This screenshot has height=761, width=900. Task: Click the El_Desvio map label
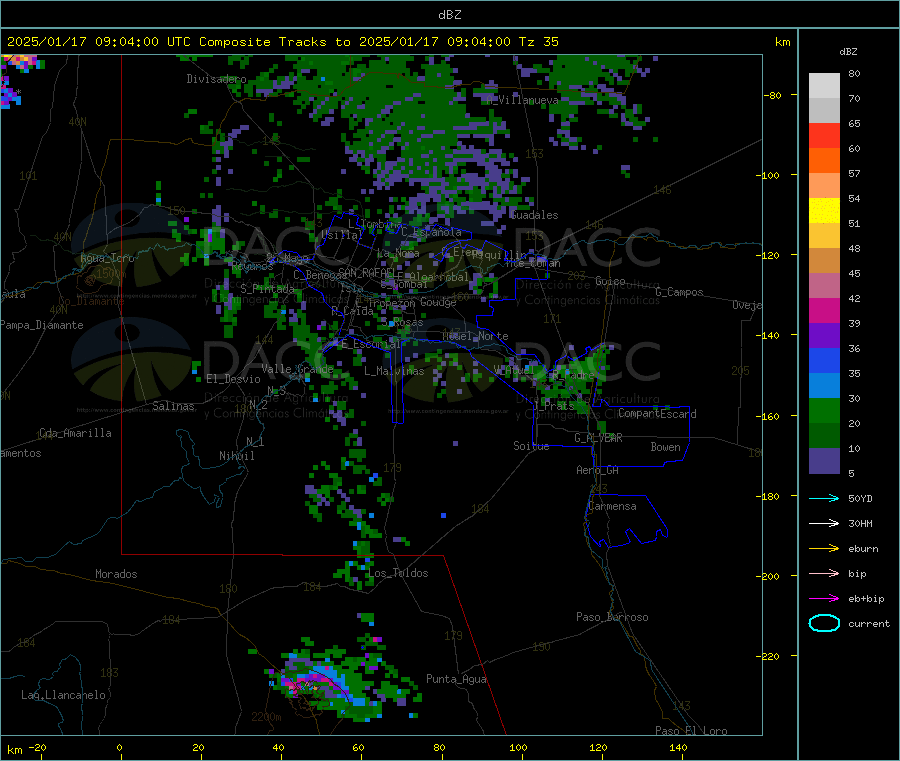234,379
